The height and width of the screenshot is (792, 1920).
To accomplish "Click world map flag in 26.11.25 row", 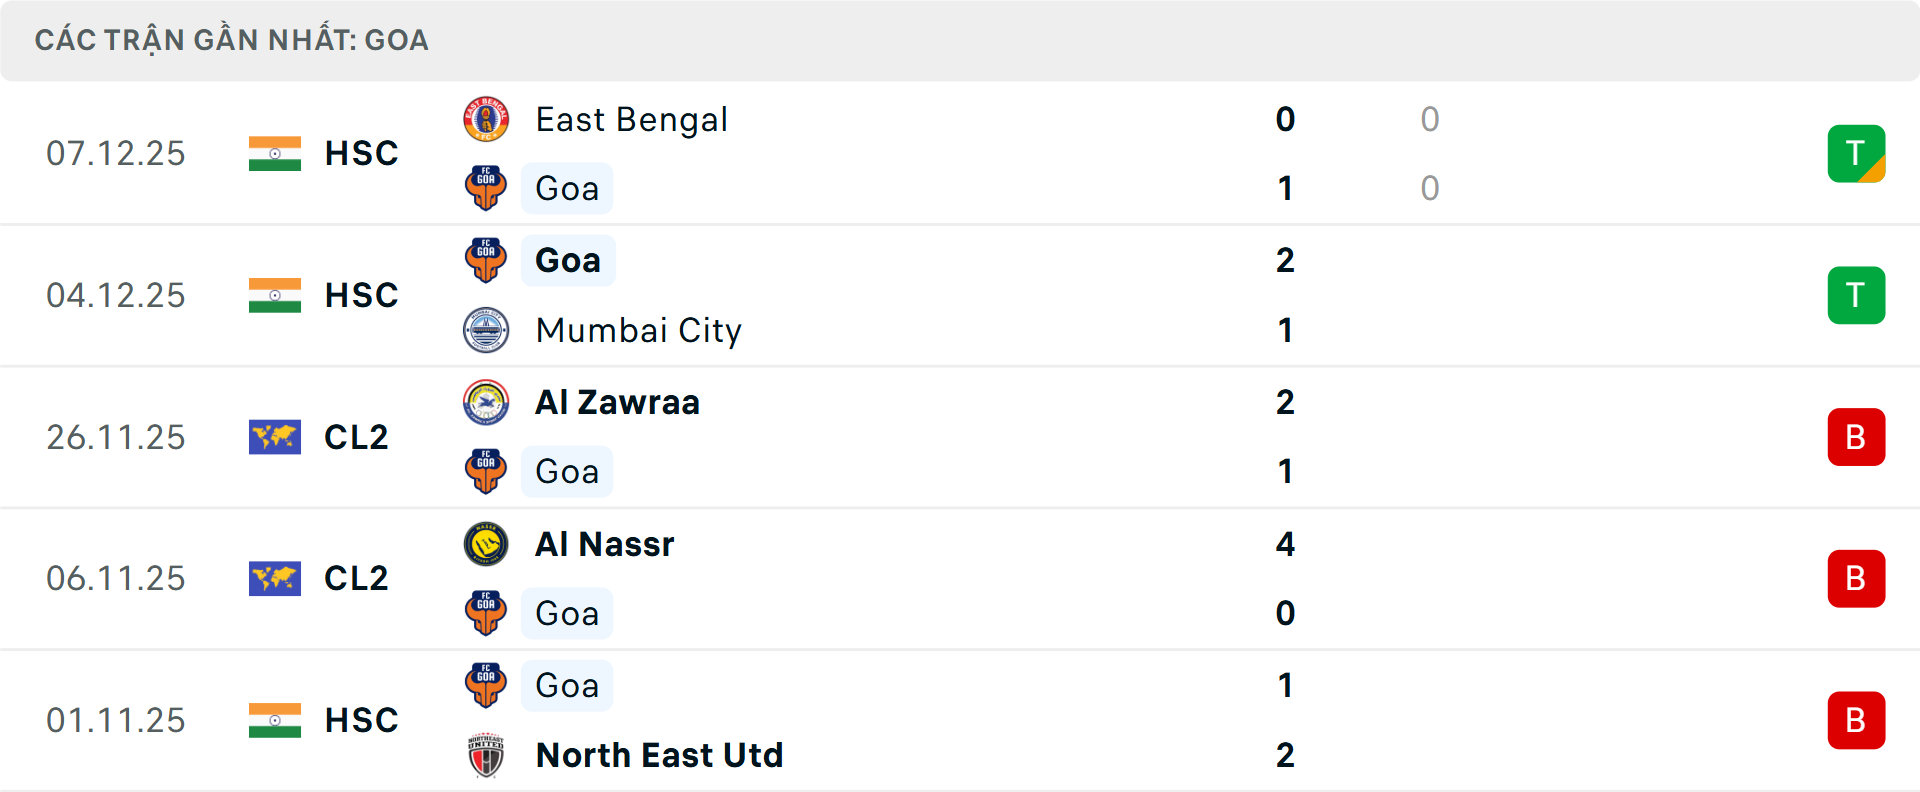I will 275,437.
